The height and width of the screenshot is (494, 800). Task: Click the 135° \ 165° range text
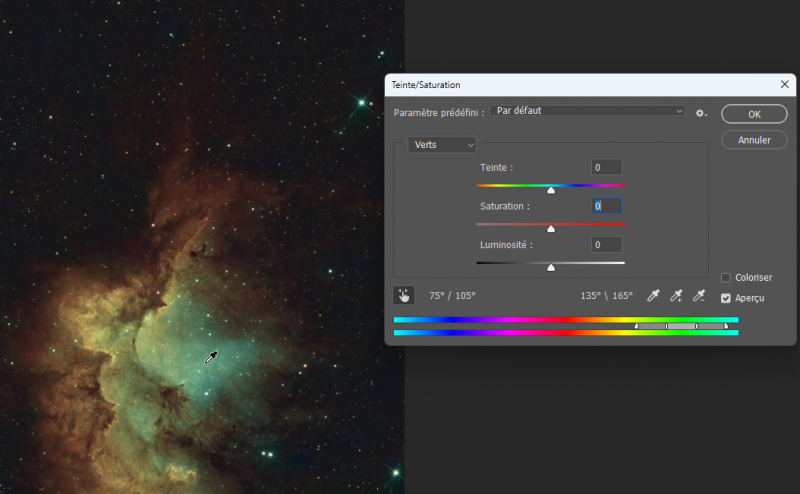coord(606,295)
